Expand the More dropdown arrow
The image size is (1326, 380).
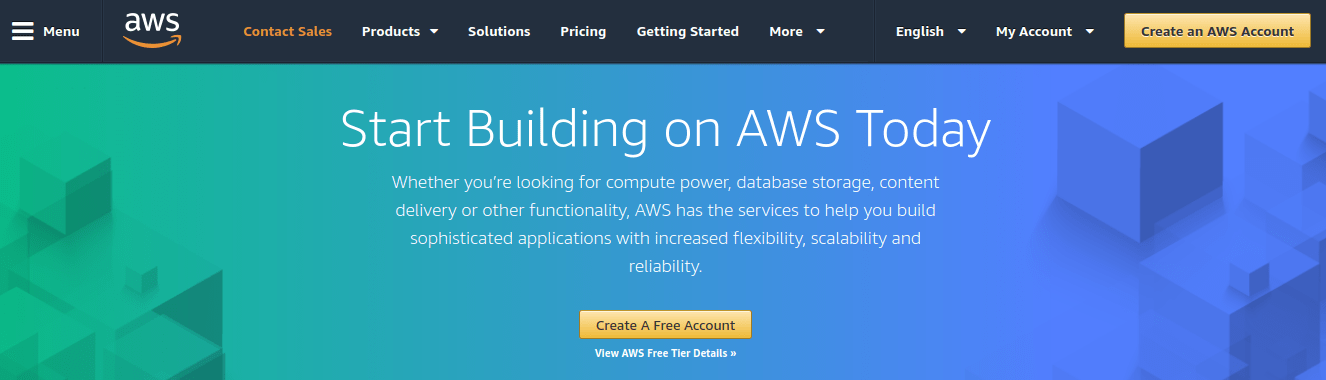[820, 32]
